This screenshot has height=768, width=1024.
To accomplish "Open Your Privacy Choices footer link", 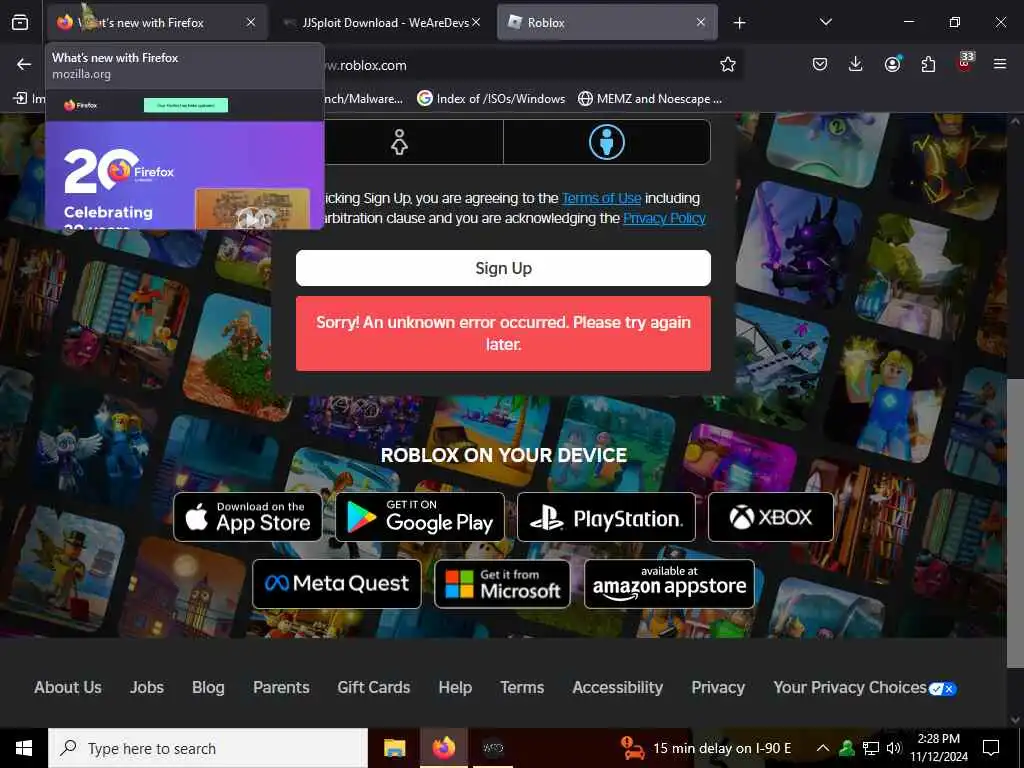I will [x=850, y=688].
